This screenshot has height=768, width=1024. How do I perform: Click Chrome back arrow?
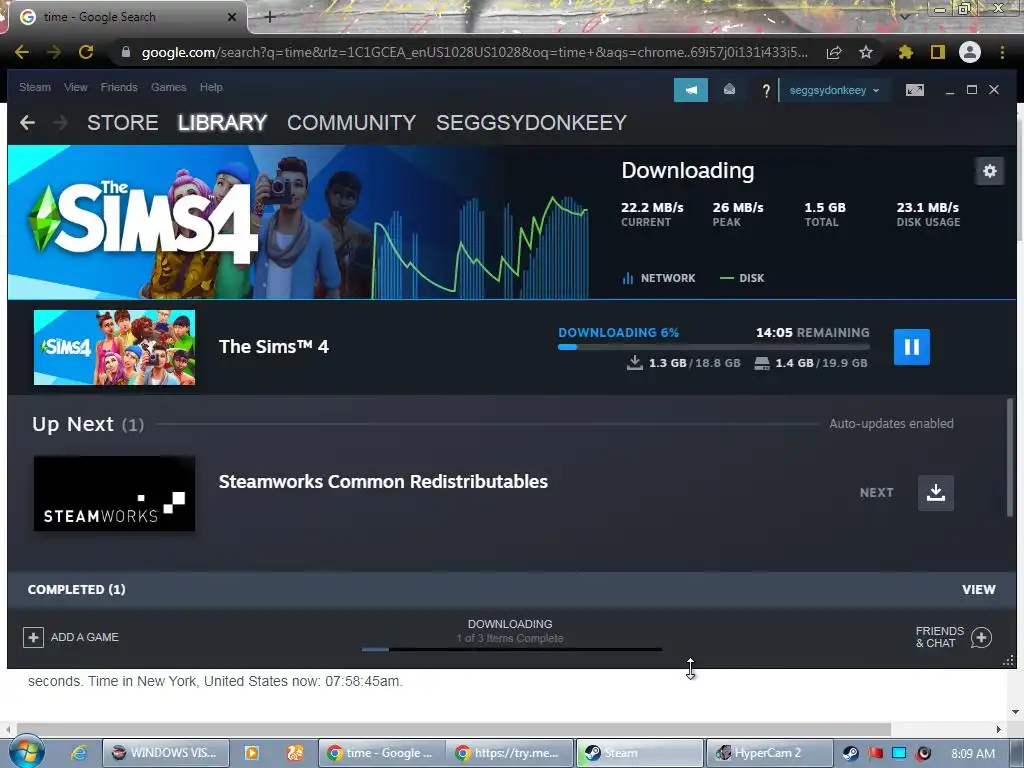[x=22, y=52]
